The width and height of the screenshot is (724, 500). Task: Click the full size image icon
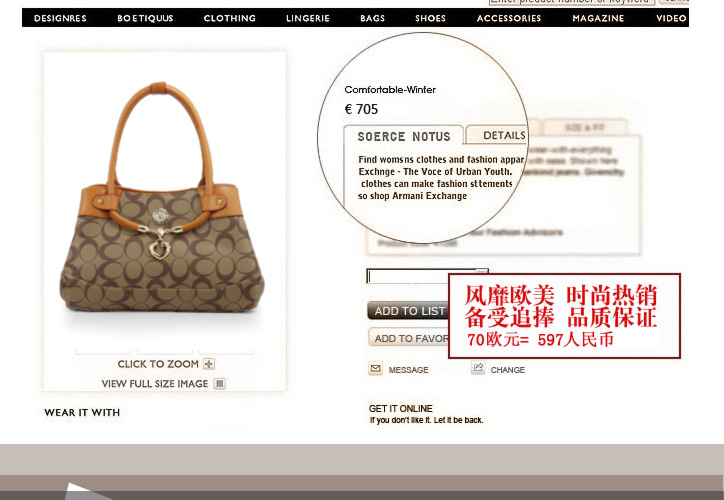pos(220,384)
